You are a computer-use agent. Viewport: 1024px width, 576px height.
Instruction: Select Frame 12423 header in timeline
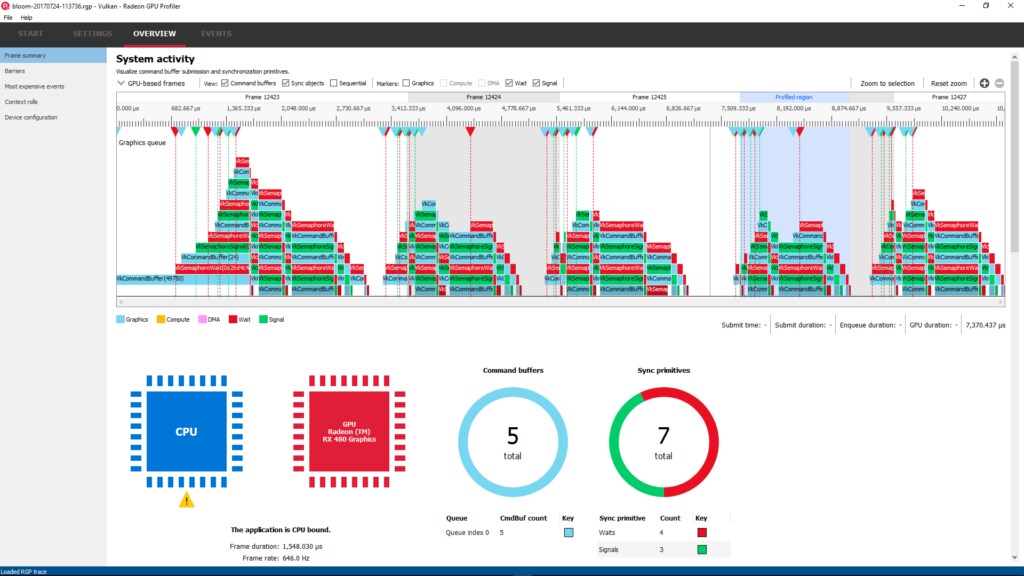tap(262, 97)
